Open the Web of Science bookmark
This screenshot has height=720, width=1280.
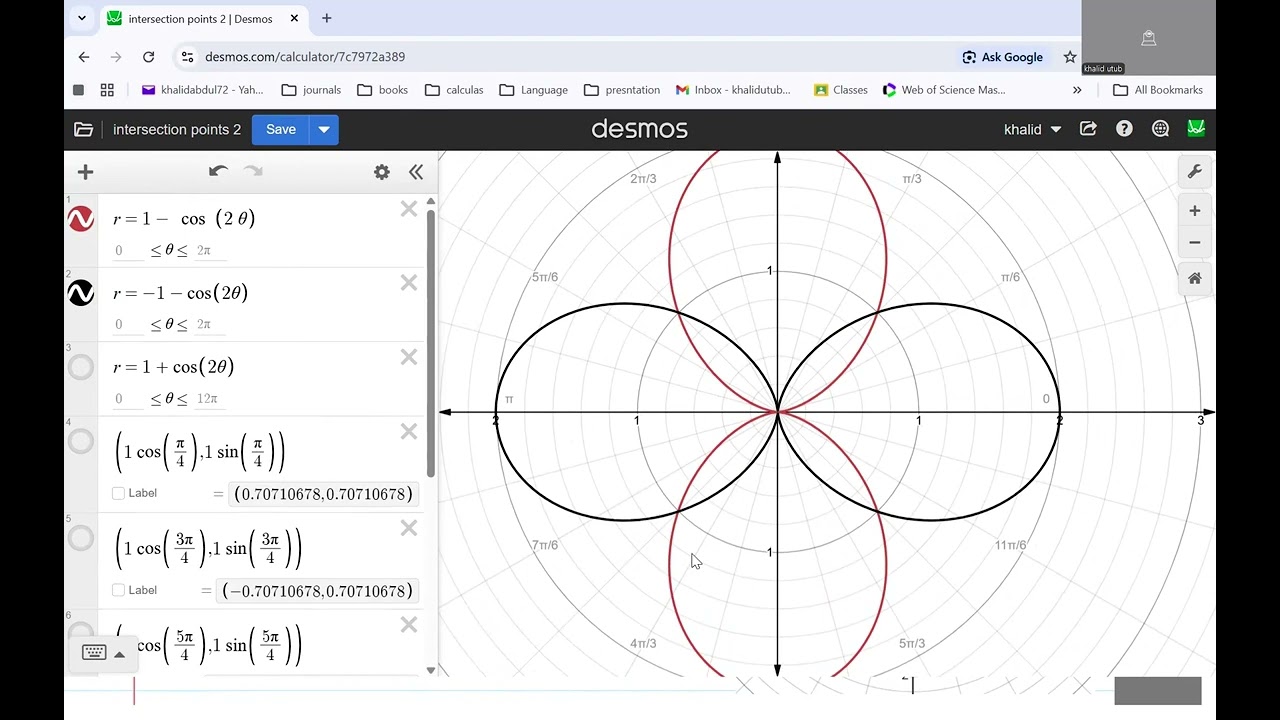[x=944, y=90]
